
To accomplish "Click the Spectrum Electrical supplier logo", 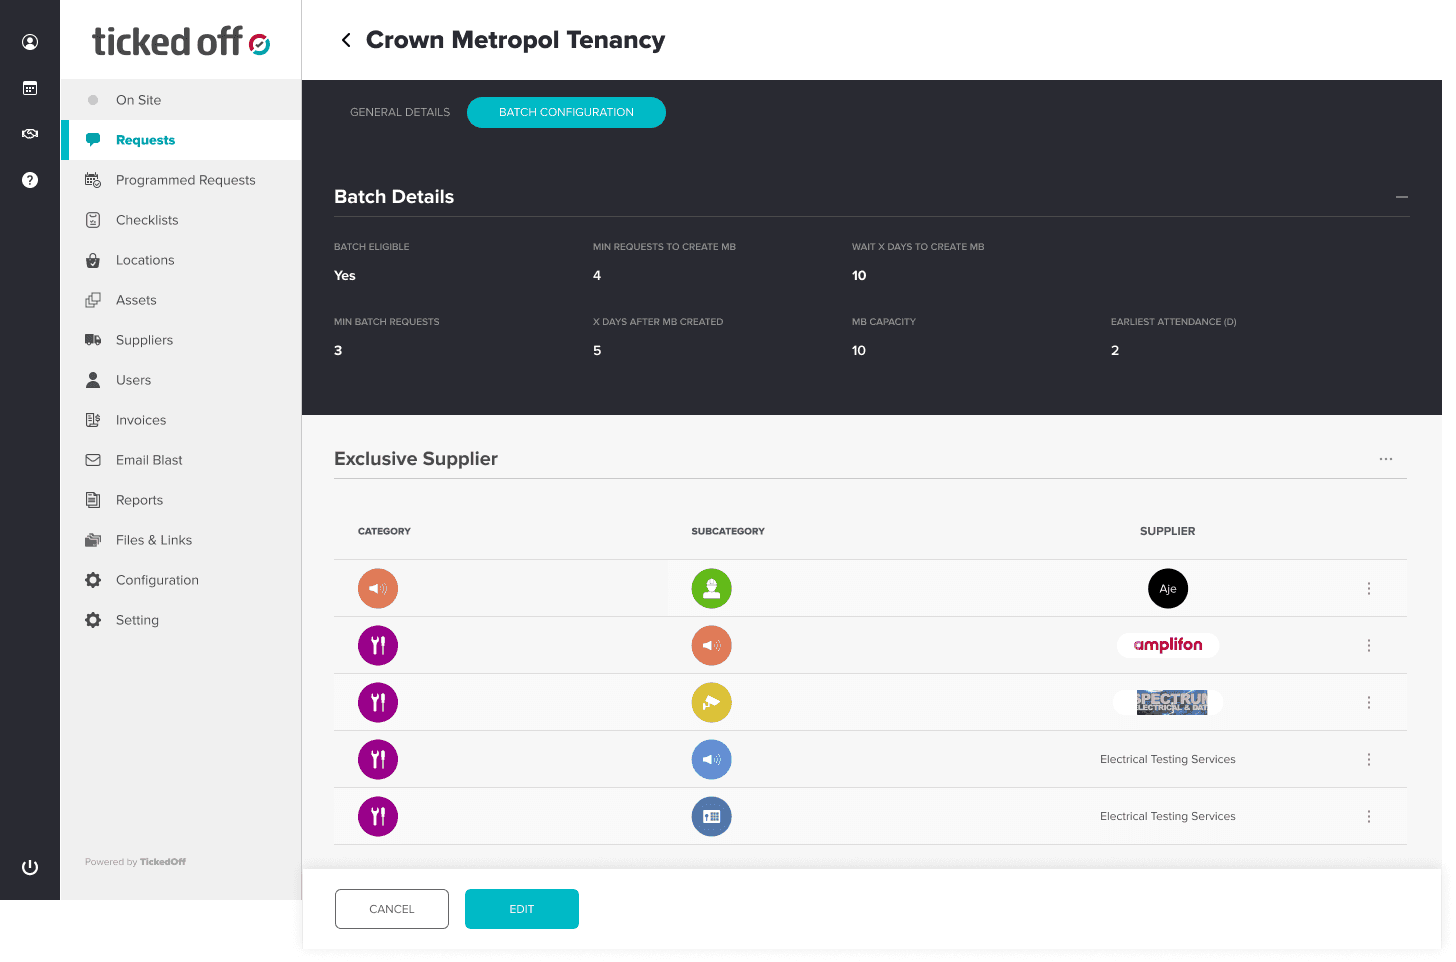I will point(1168,702).
